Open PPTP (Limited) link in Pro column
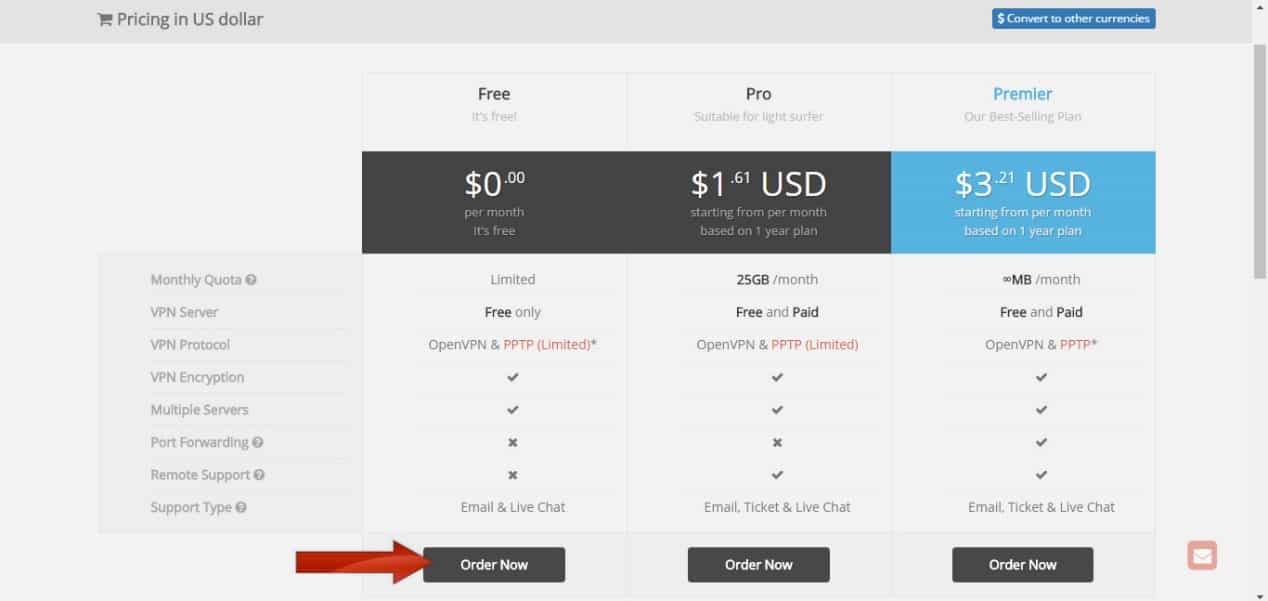 (x=815, y=345)
